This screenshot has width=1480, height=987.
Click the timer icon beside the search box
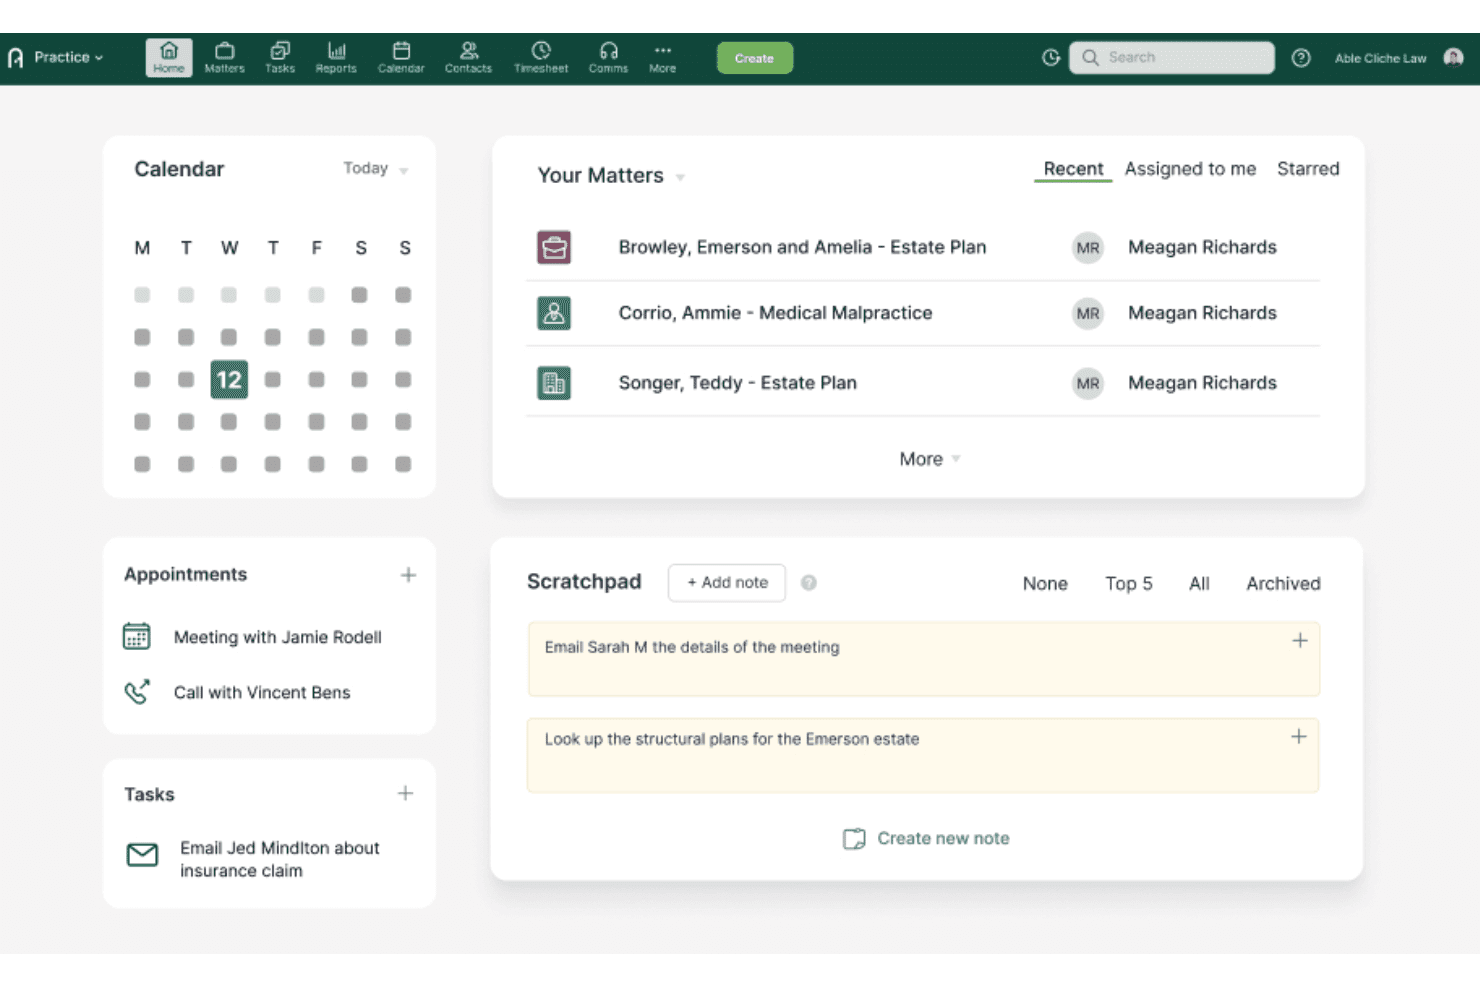click(1050, 58)
